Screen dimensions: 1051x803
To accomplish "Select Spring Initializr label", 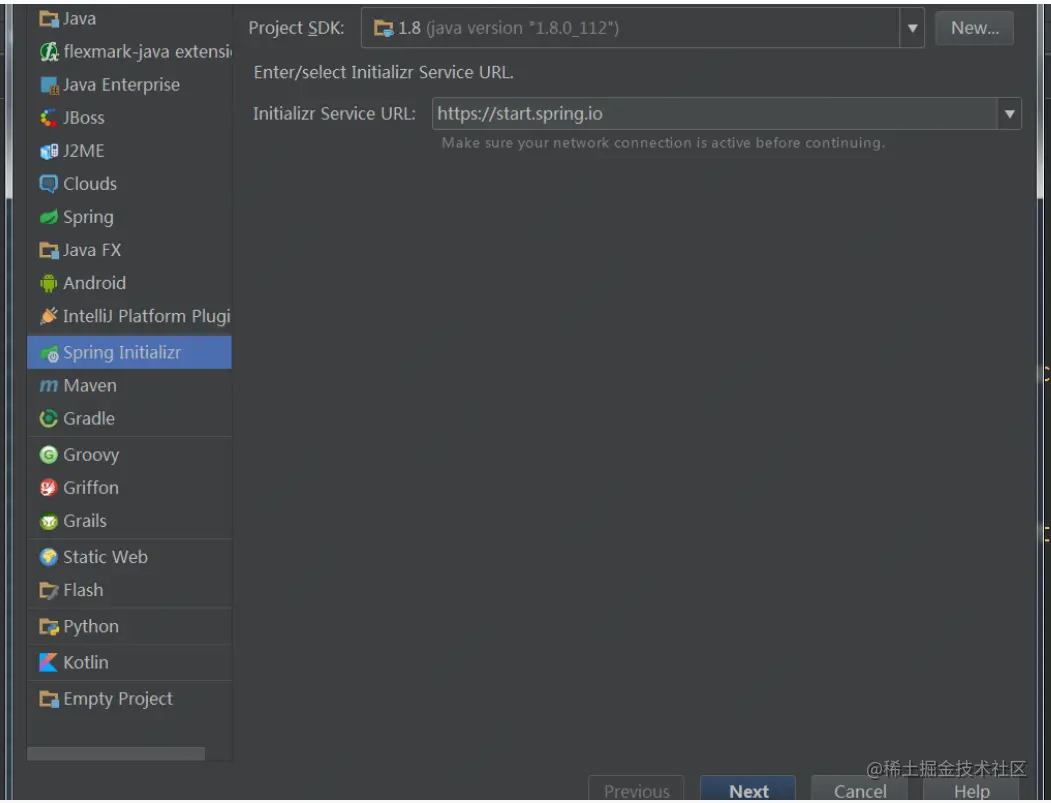I will click(122, 353).
